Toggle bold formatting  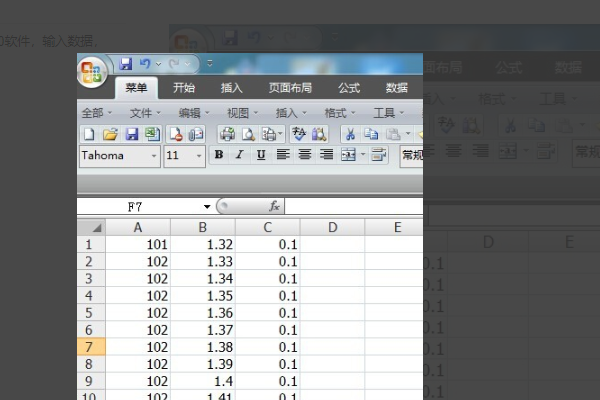[219, 155]
